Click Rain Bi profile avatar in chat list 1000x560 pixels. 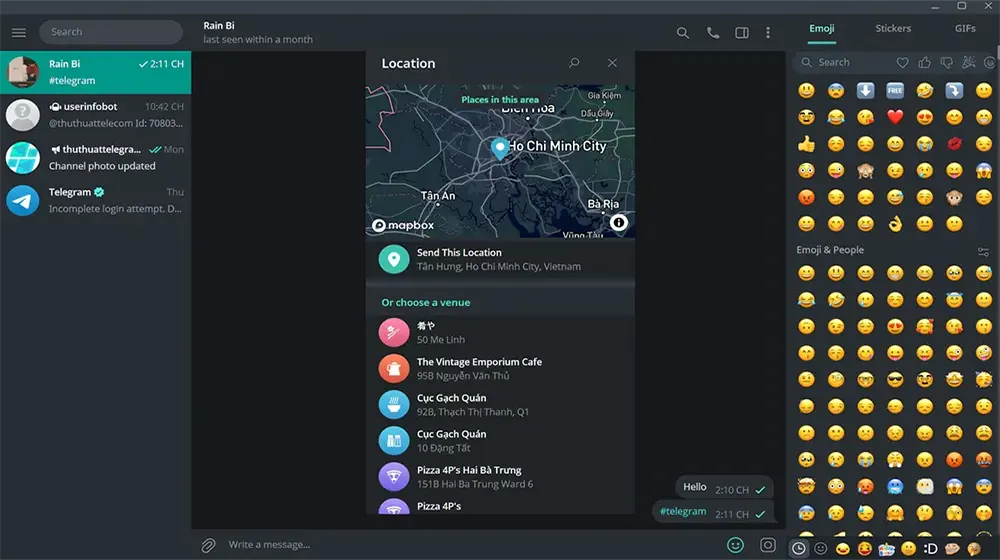point(22,72)
